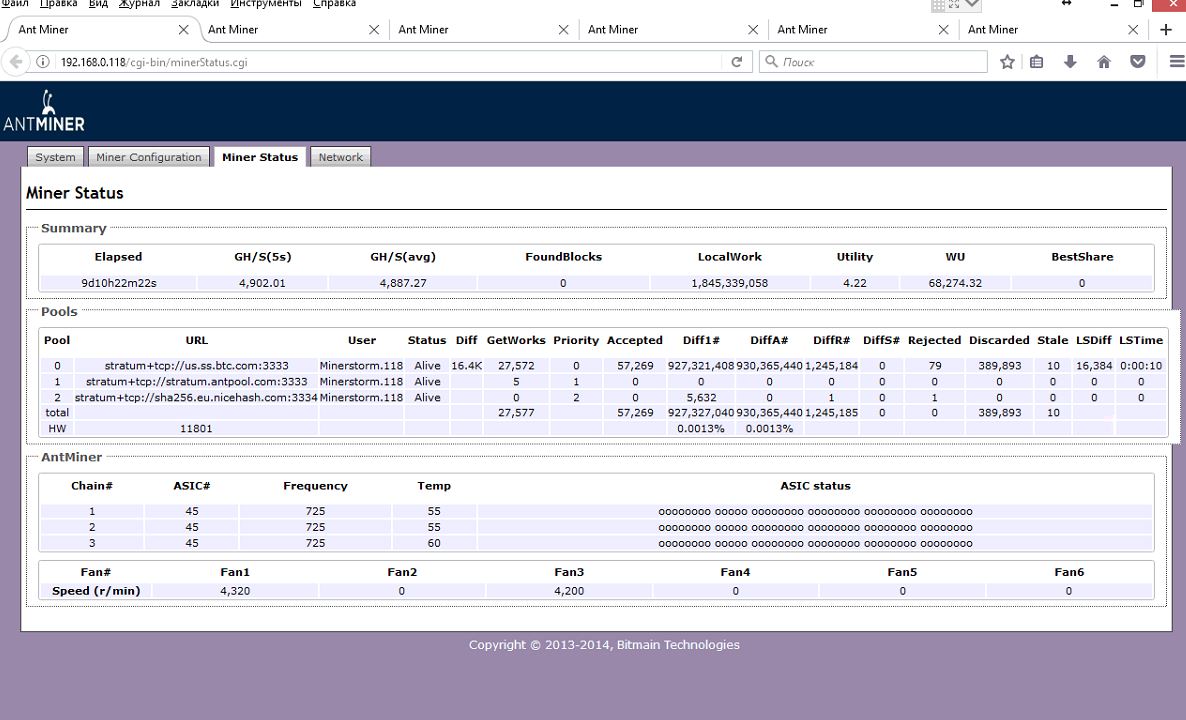1186x720 pixels.
Task: Click the Discarded column header
Action: [999, 340]
